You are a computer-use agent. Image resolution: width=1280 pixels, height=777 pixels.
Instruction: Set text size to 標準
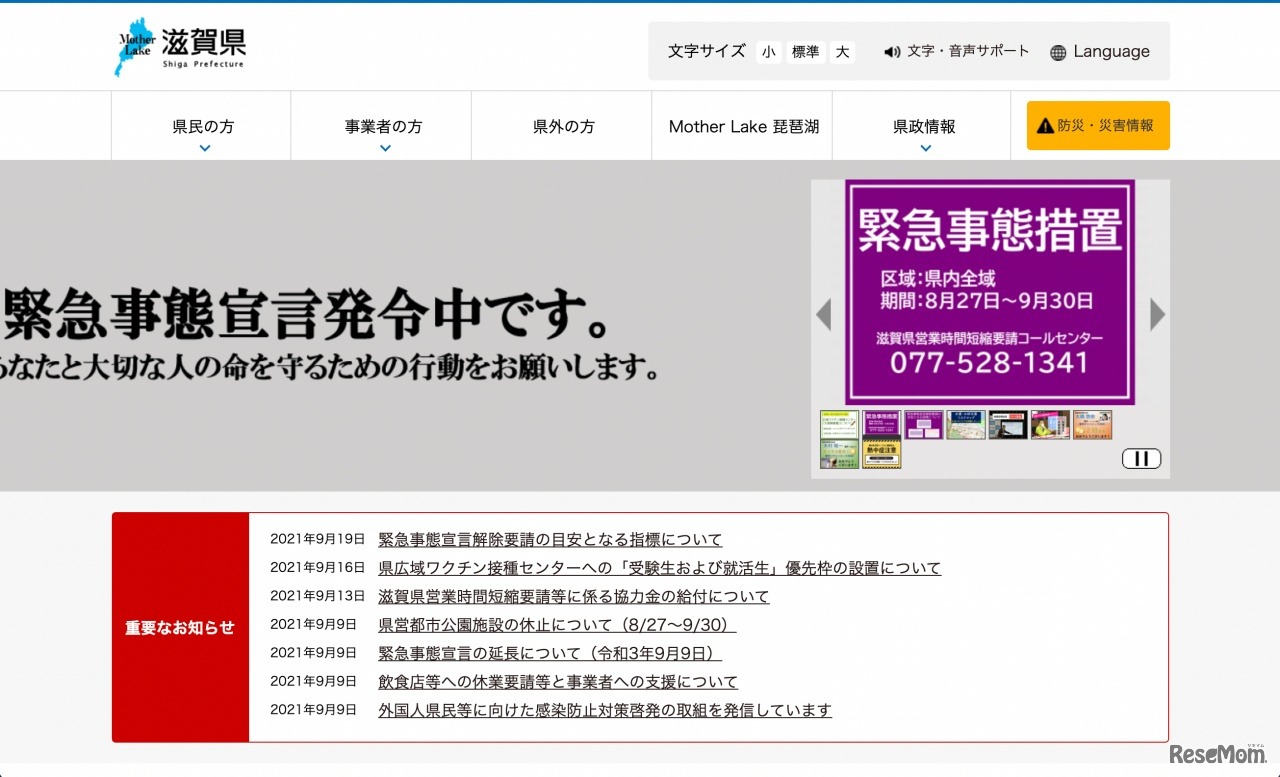[805, 52]
